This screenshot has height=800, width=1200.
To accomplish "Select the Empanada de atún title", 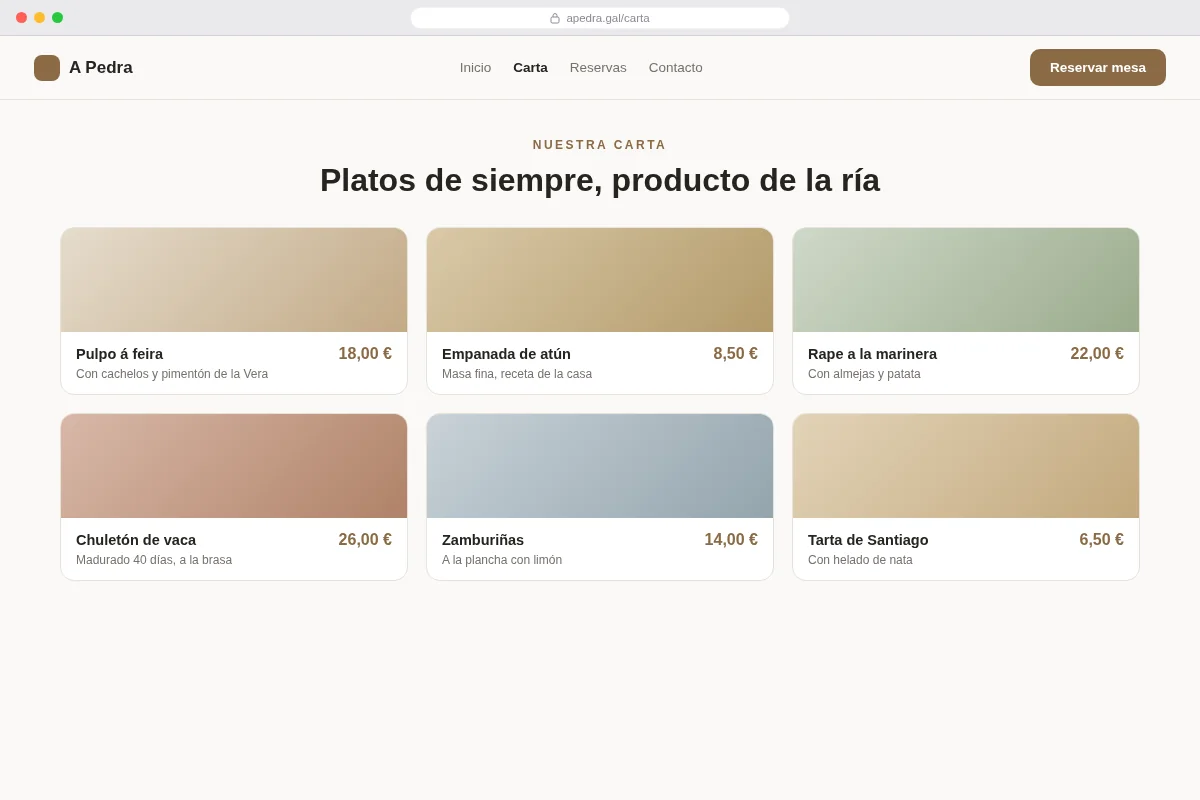I will [506, 354].
